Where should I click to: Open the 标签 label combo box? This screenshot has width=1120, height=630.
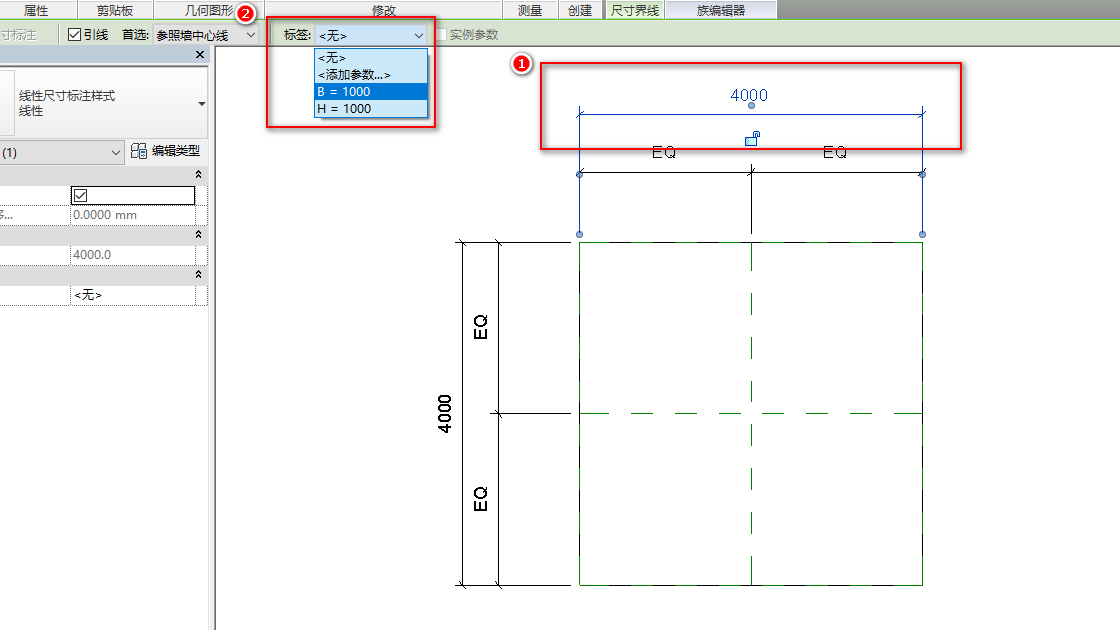pos(371,35)
